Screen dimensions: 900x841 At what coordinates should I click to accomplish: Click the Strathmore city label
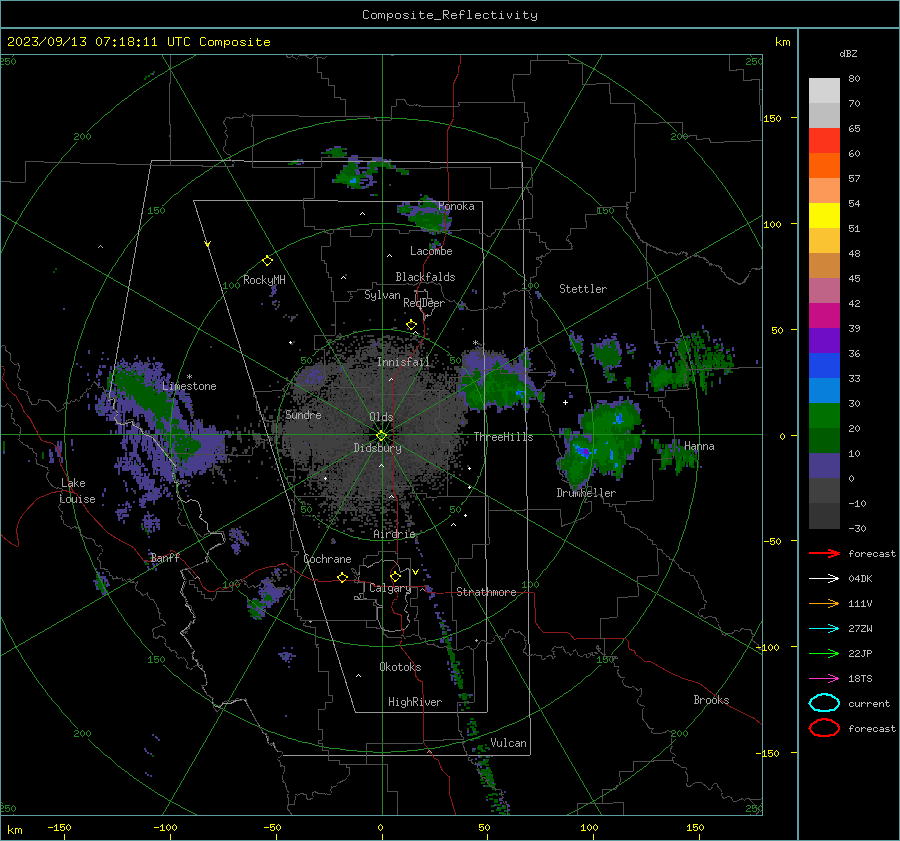click(x=486, y=592)
